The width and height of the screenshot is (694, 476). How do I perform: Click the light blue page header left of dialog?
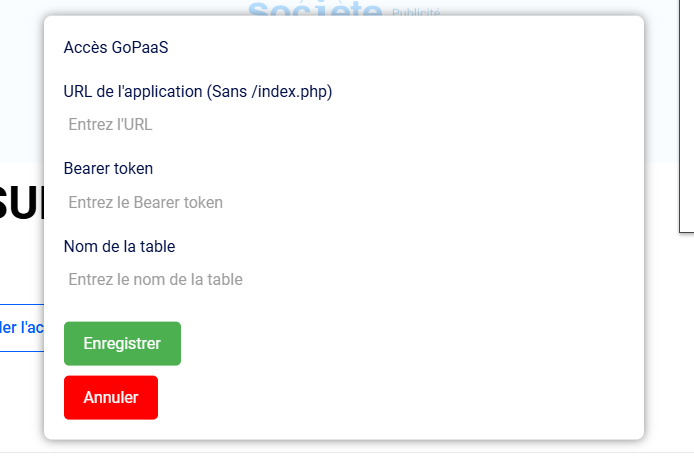coord(22,80)
